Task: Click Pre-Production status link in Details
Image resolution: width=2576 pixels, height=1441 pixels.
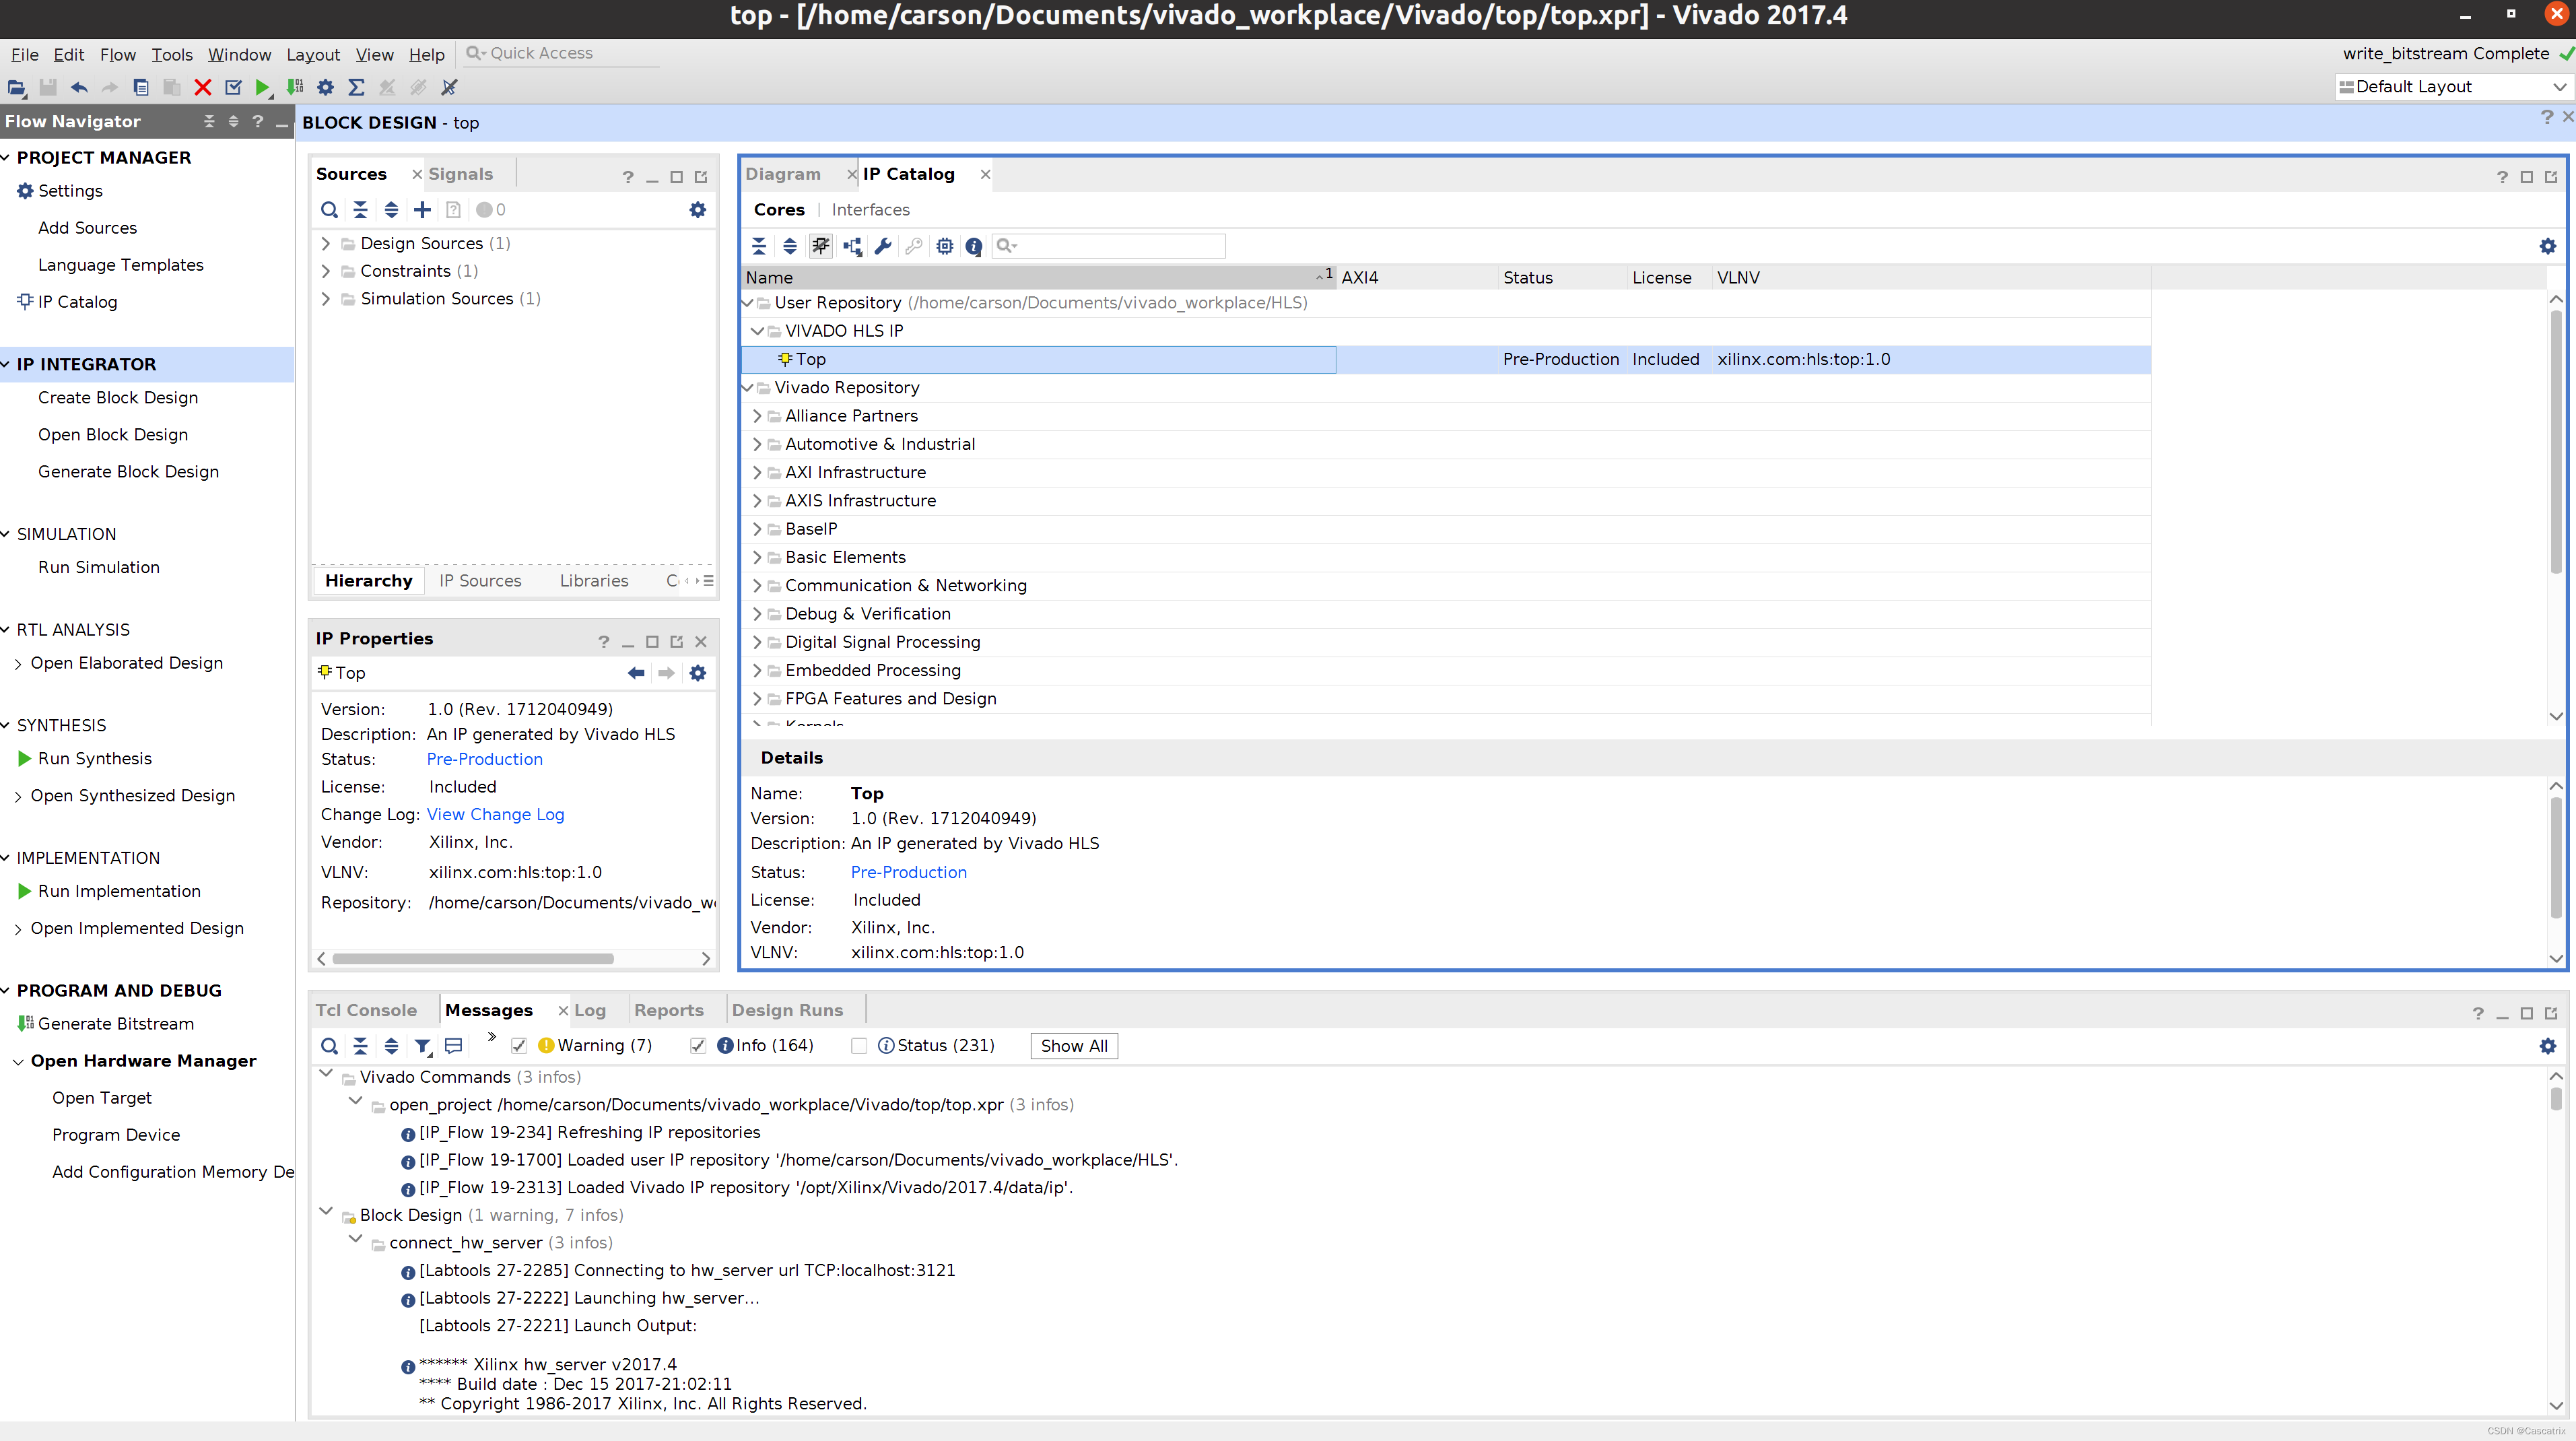Action: coord(909,872)
